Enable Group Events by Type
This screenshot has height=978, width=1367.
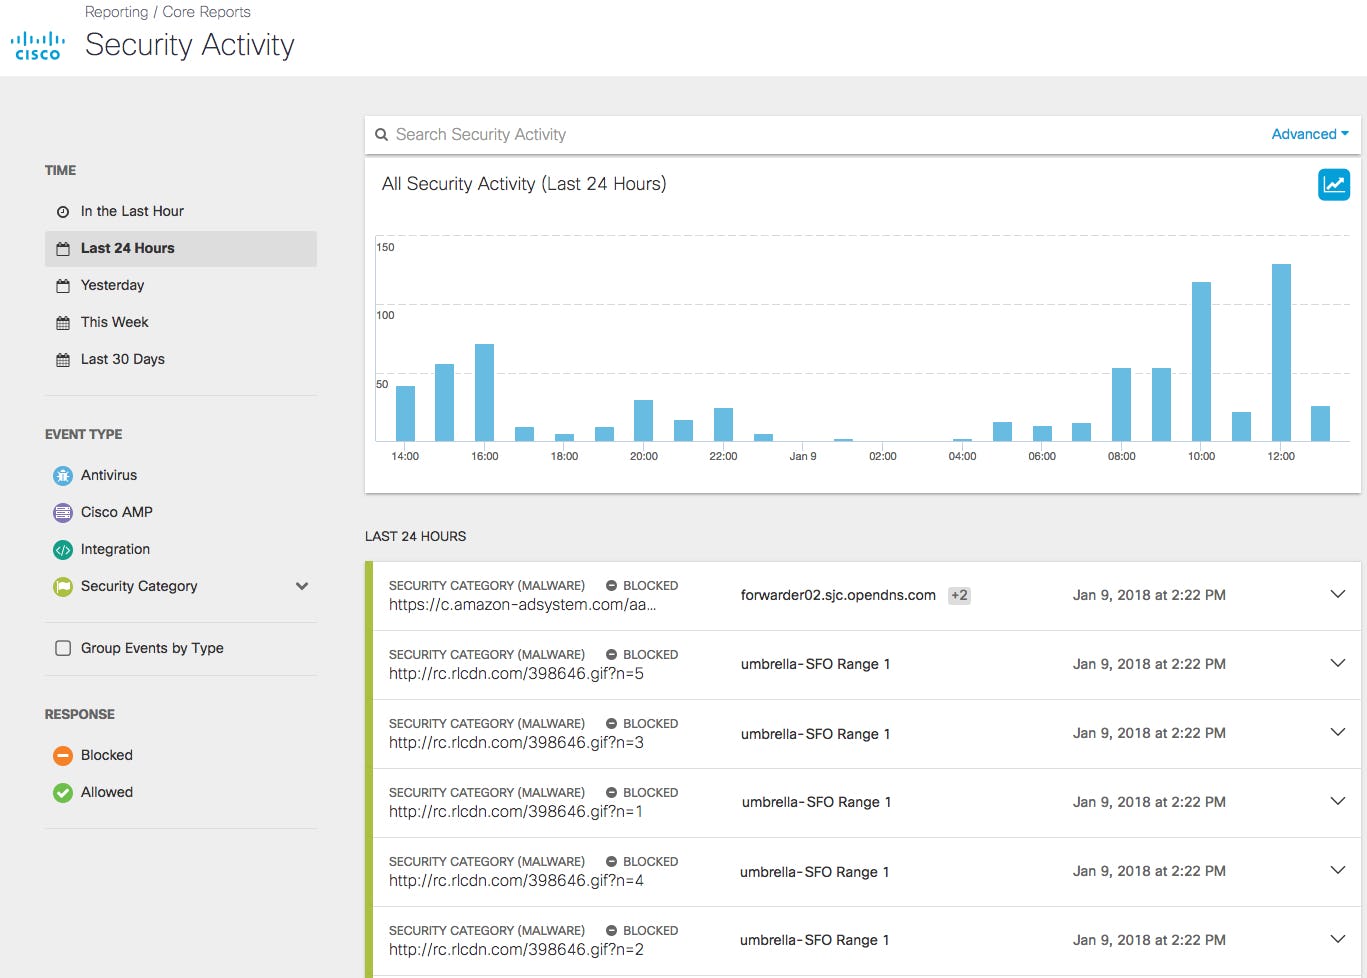(x=62, y=648)
